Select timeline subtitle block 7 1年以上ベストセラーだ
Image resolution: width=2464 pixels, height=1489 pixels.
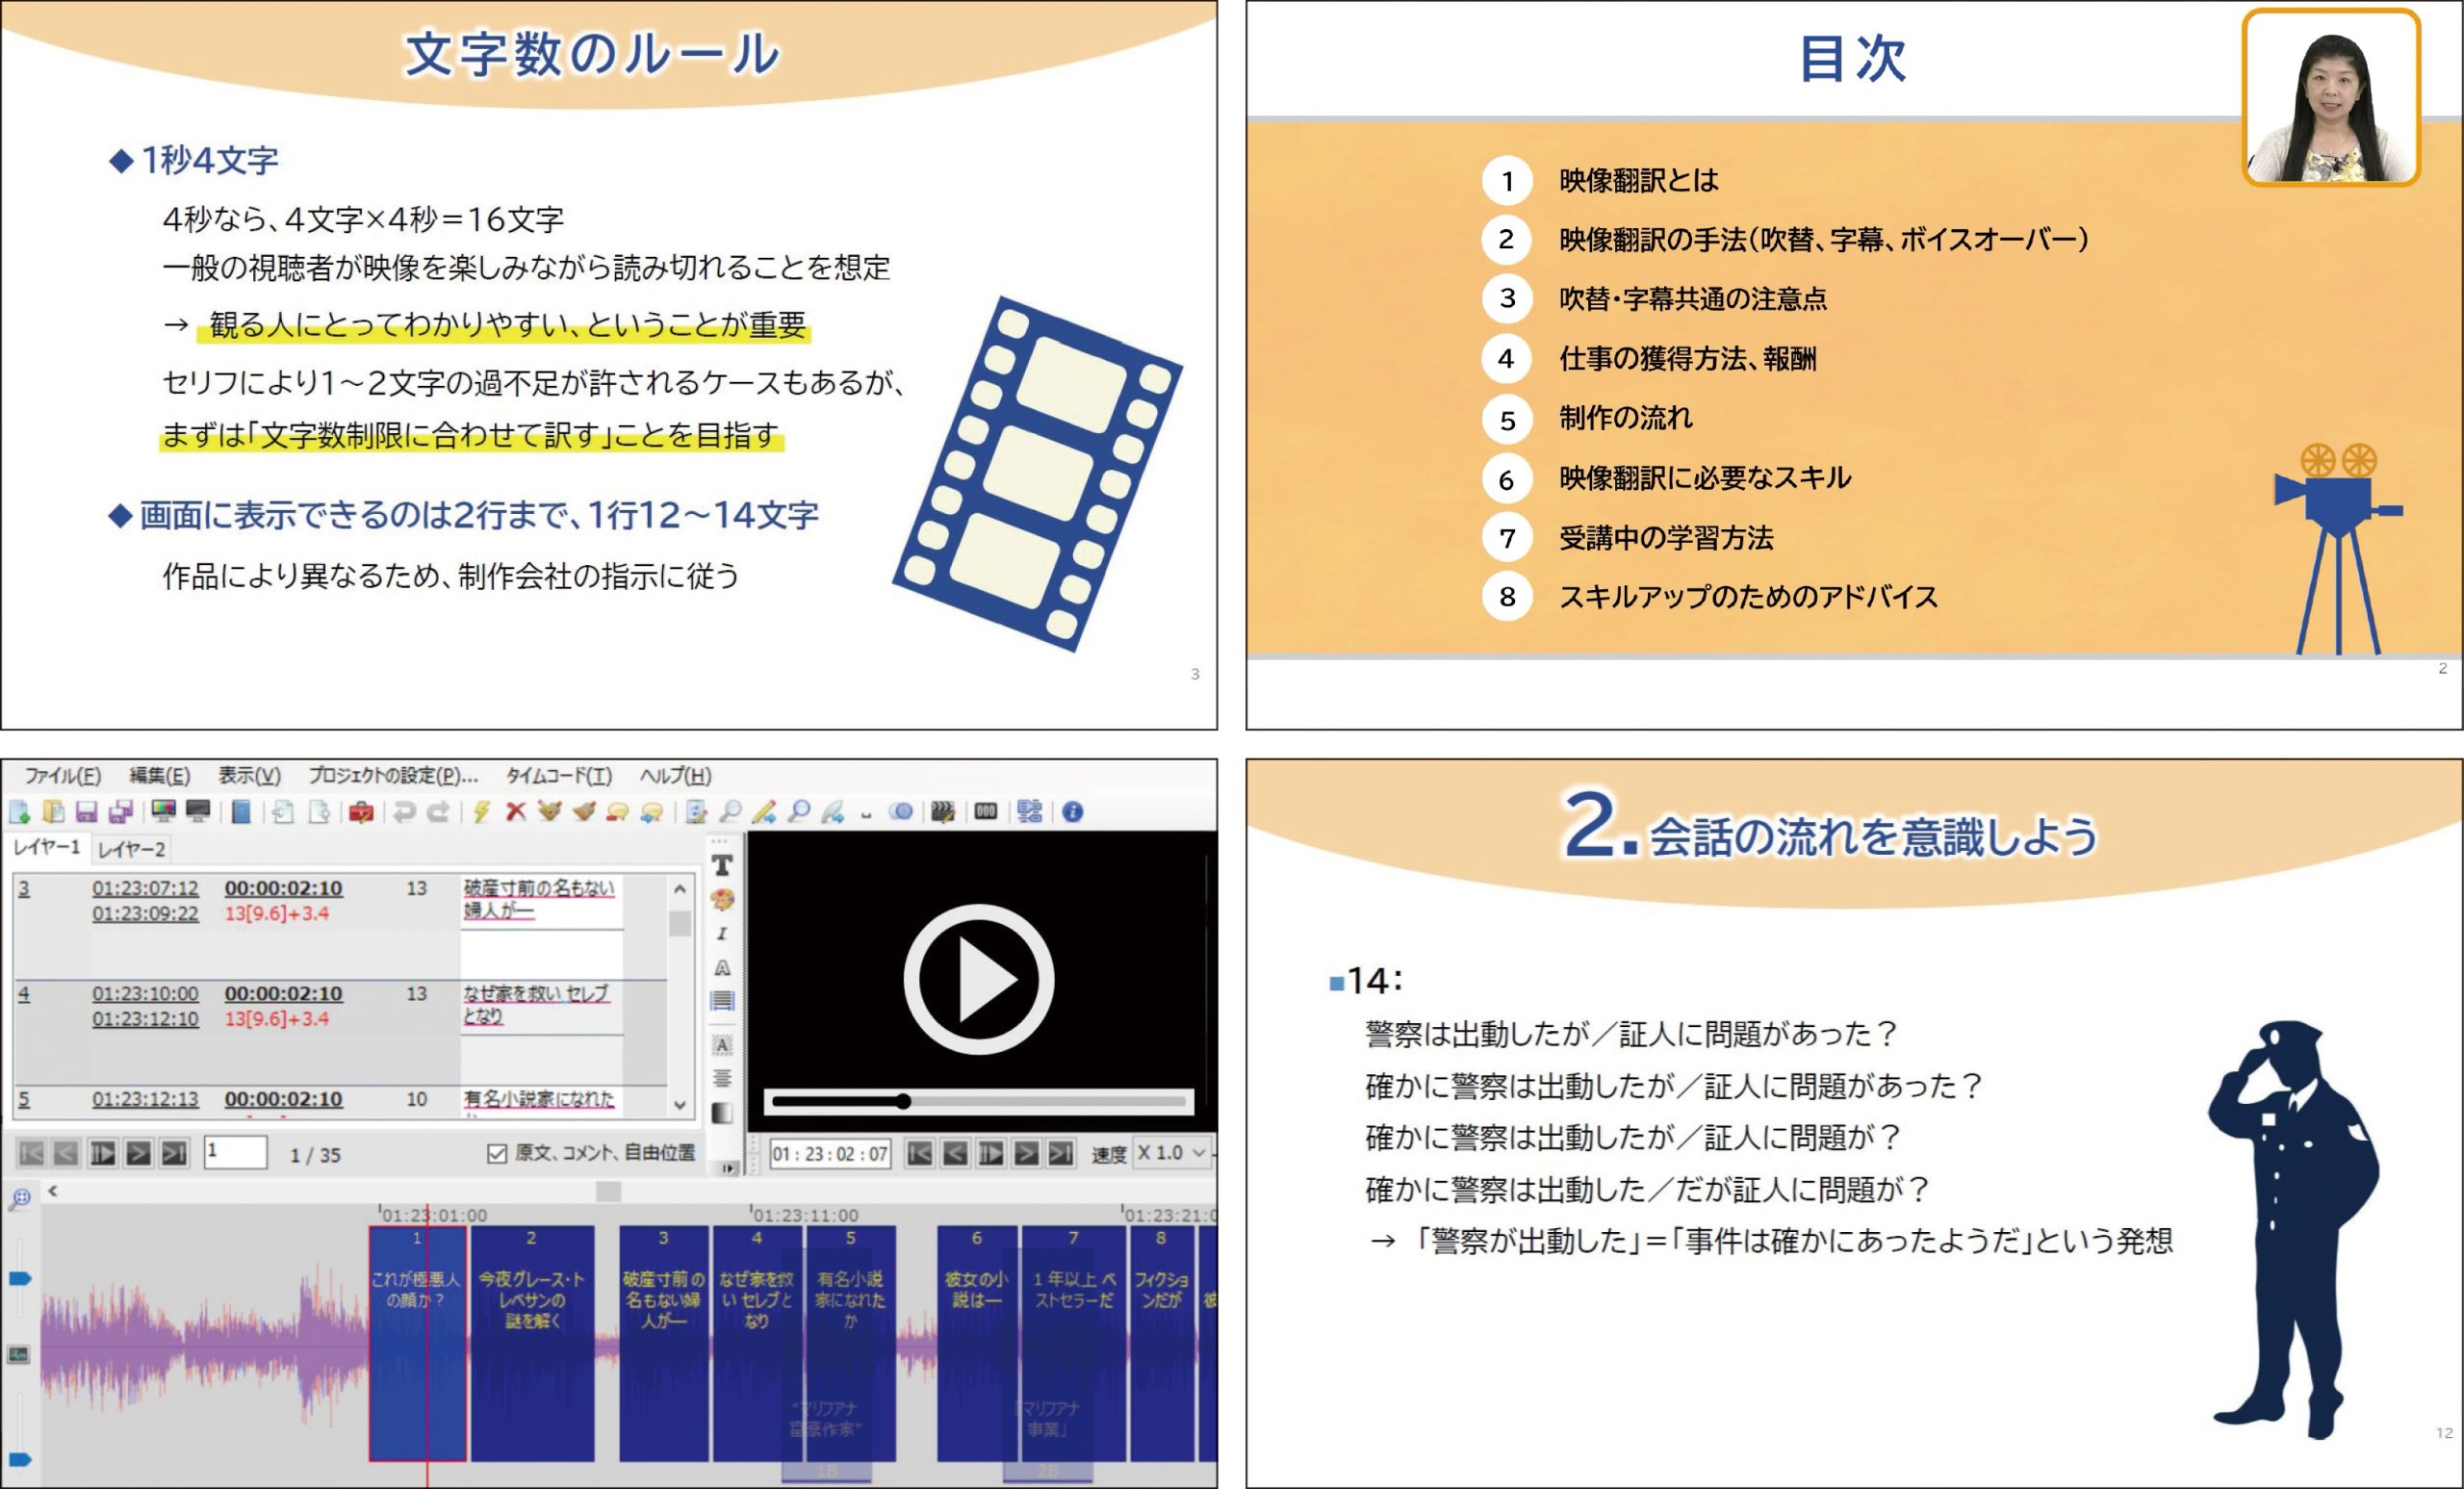click(1073, 1343)
